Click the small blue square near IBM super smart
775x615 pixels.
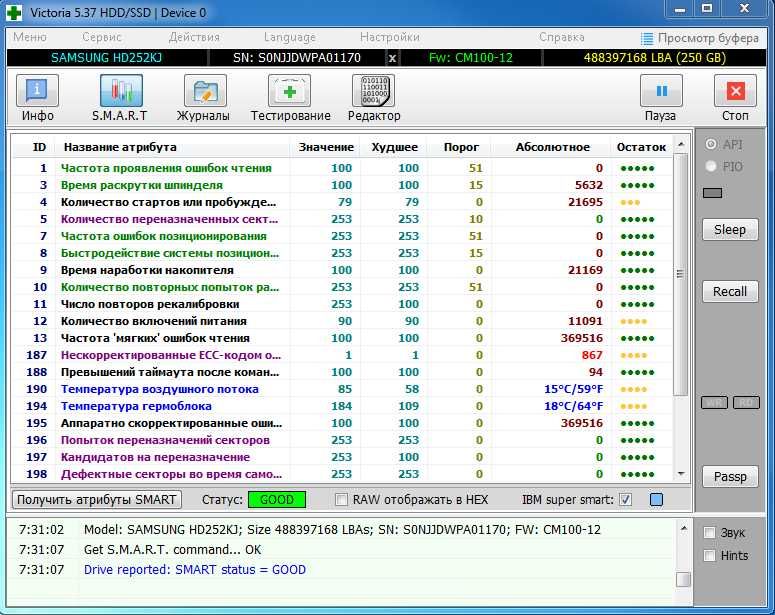[x=656, y=500]
